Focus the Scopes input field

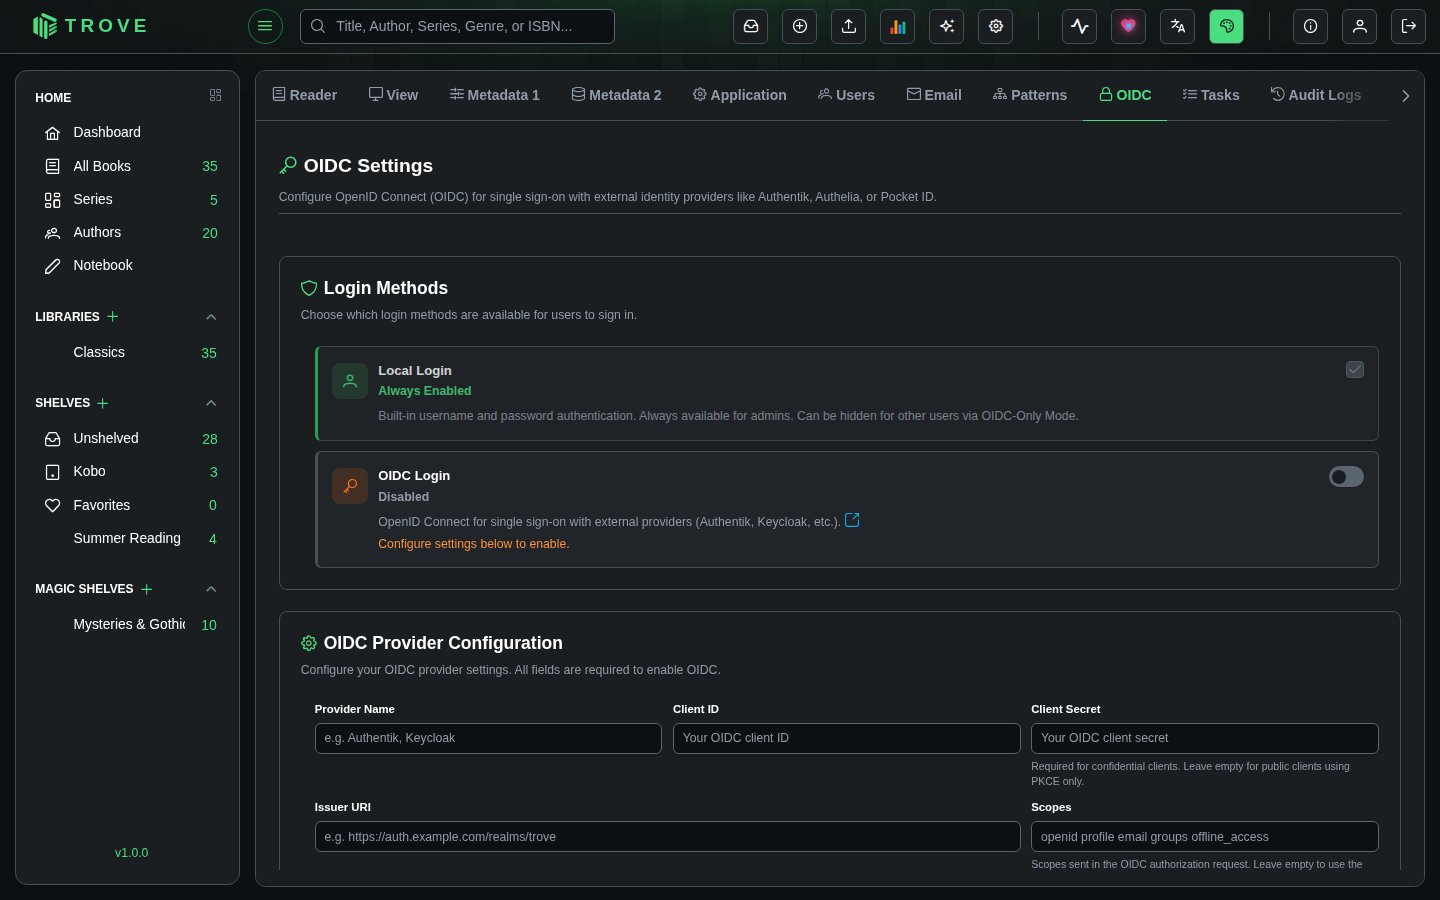pyautogui.click(x=1204, y=837)
